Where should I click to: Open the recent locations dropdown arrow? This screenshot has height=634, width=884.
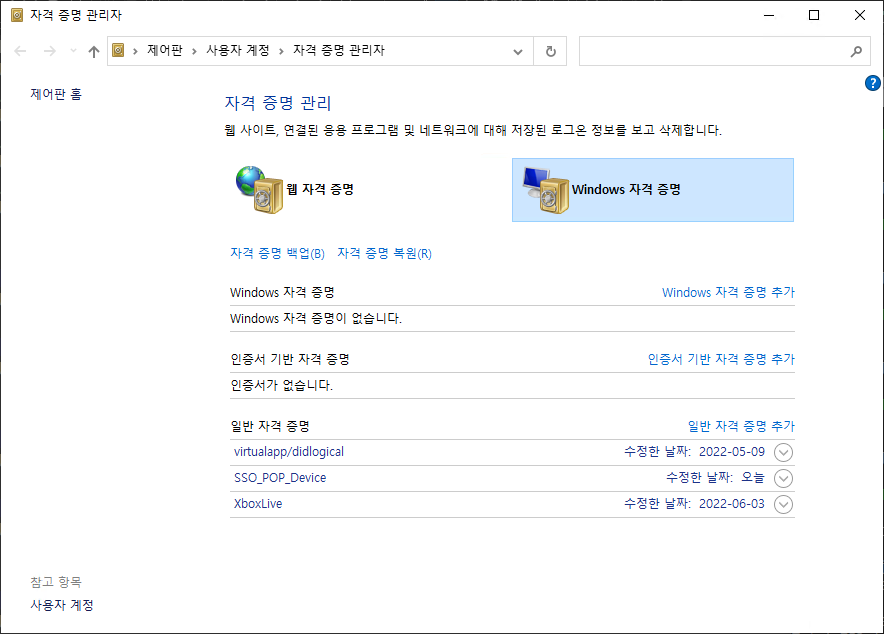click(73, 51)
